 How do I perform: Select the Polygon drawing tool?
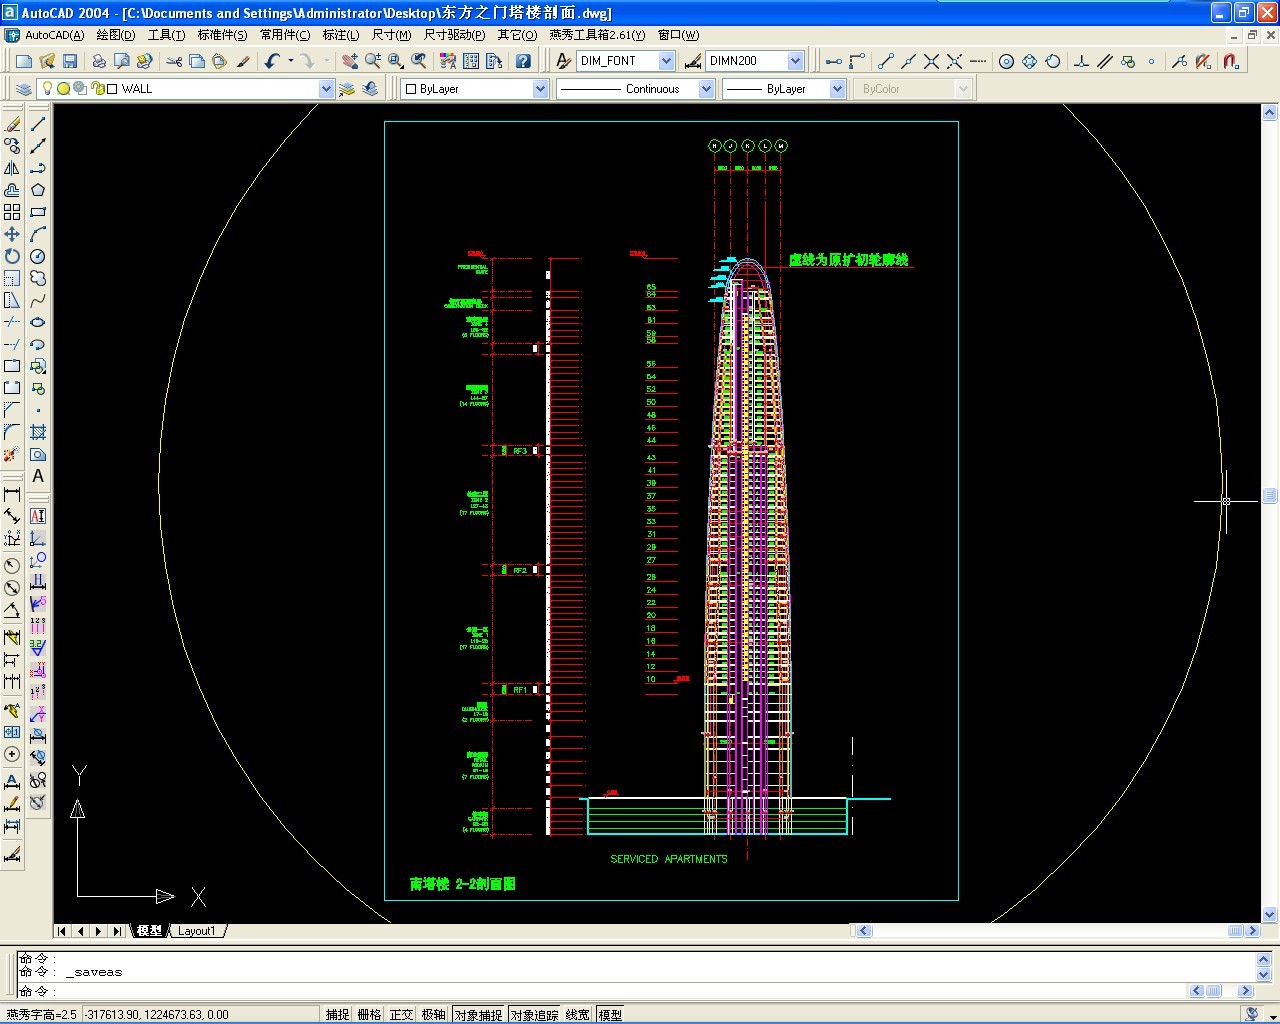click(x=38, y=190)
